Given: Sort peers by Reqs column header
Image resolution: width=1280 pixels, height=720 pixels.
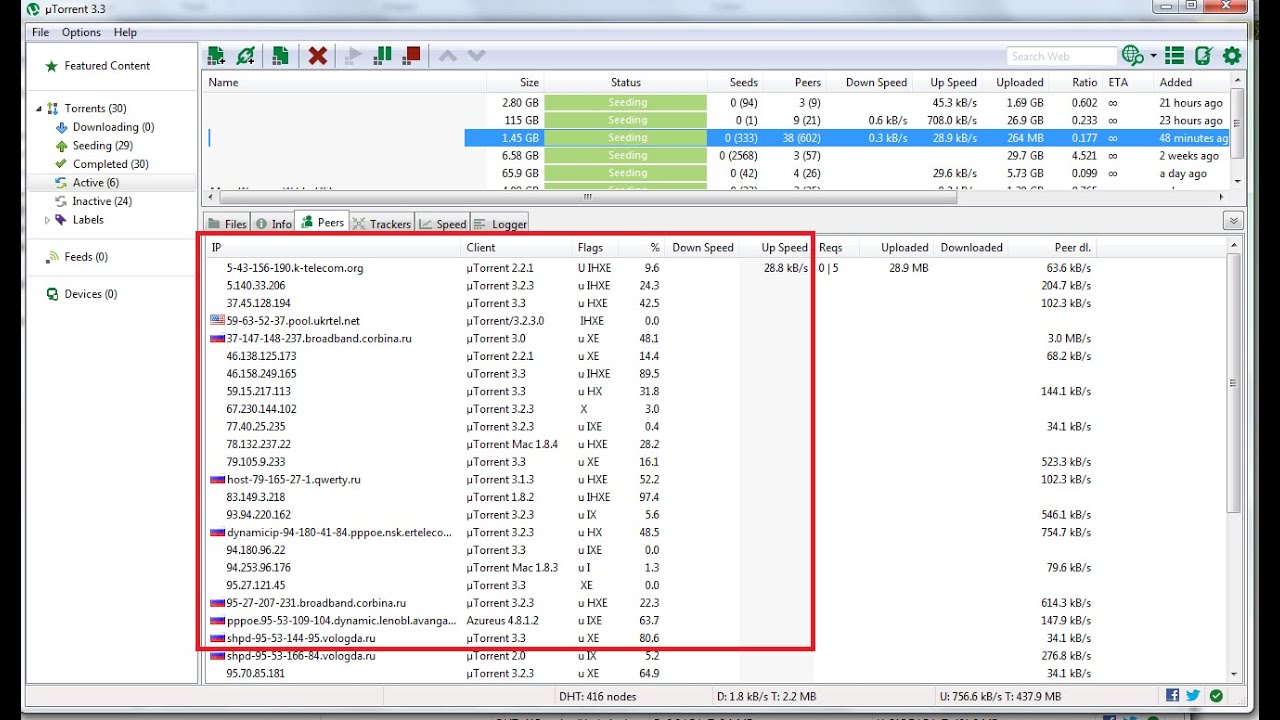Looking at the screenshot, I should (838, 248).
